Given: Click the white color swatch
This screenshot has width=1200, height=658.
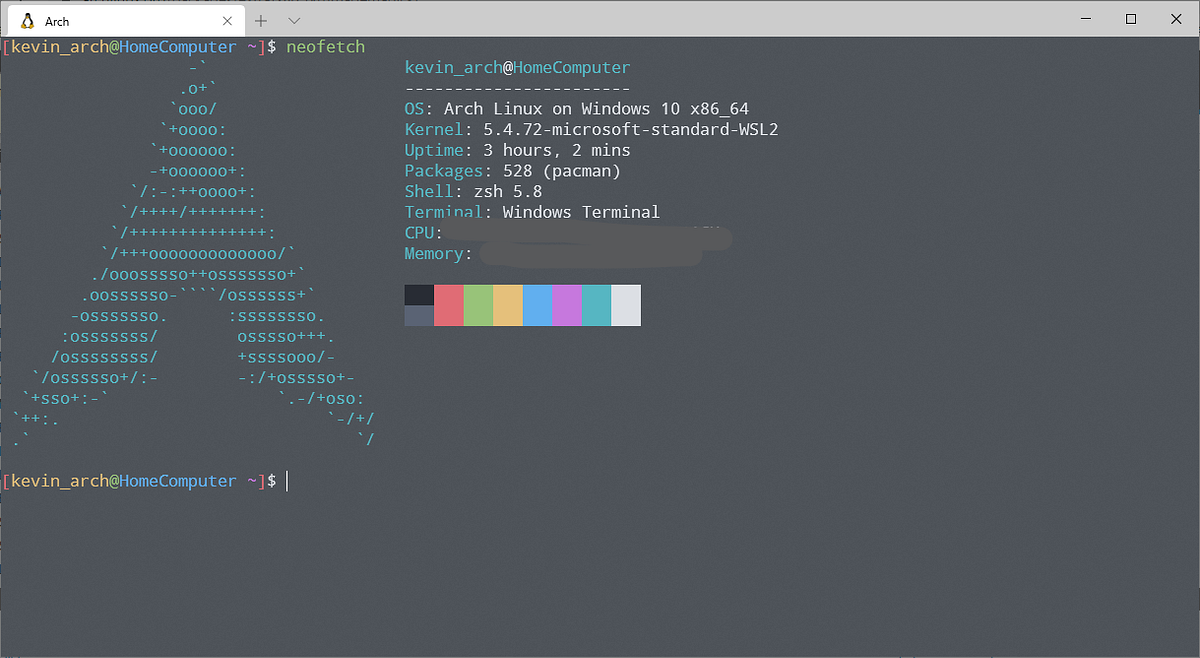Looking at the screenshot, I should (625, 305).
